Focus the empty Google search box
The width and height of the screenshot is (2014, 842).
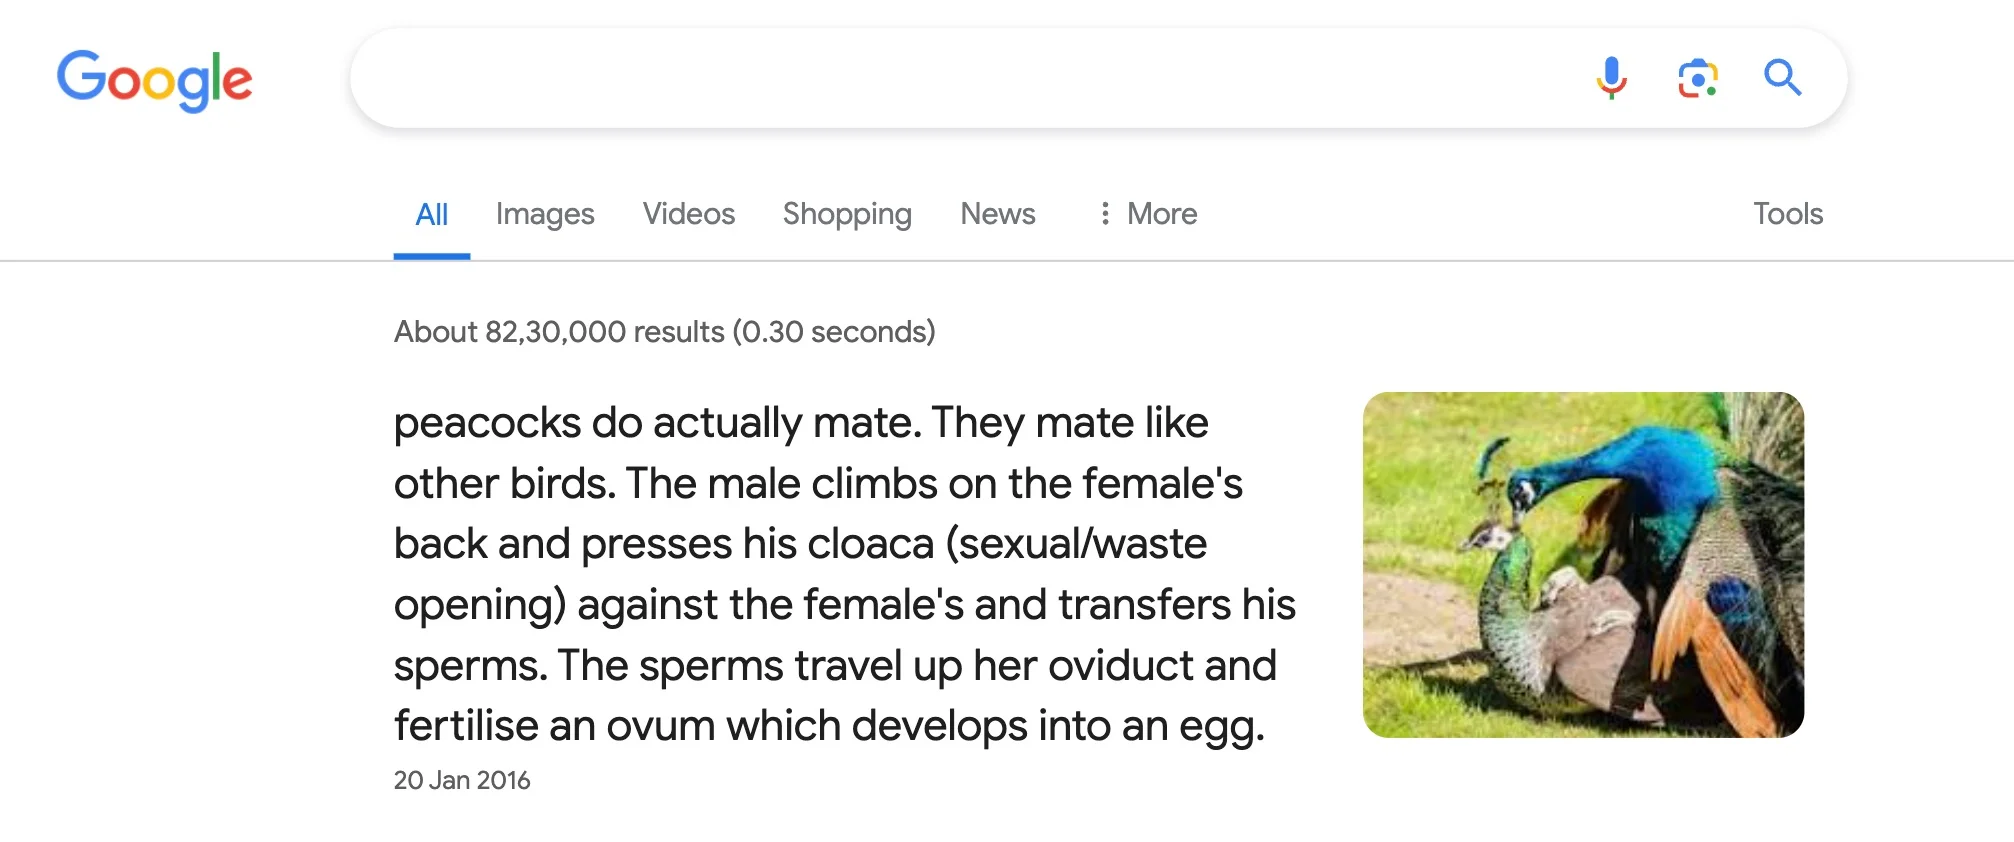[960, 78]
